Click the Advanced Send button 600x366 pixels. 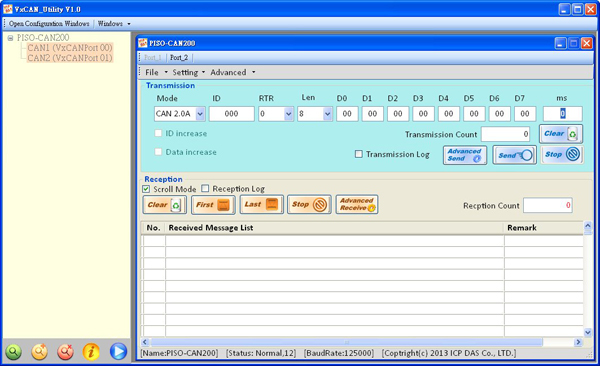pyautogui.click(x=465, y=155)
